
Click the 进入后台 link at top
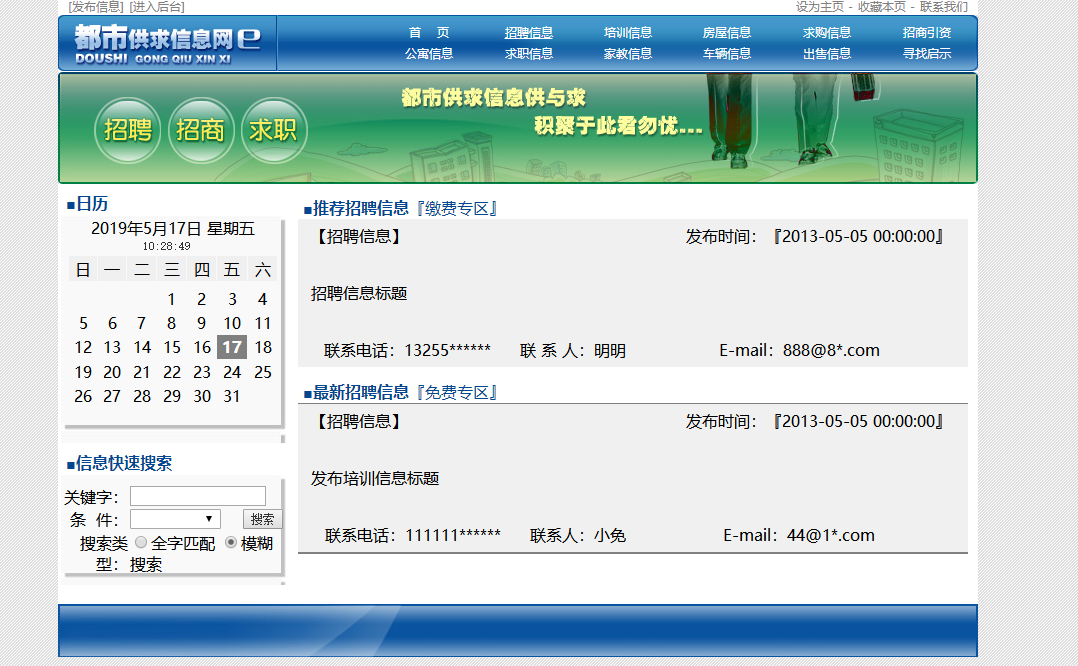(157, 7)
